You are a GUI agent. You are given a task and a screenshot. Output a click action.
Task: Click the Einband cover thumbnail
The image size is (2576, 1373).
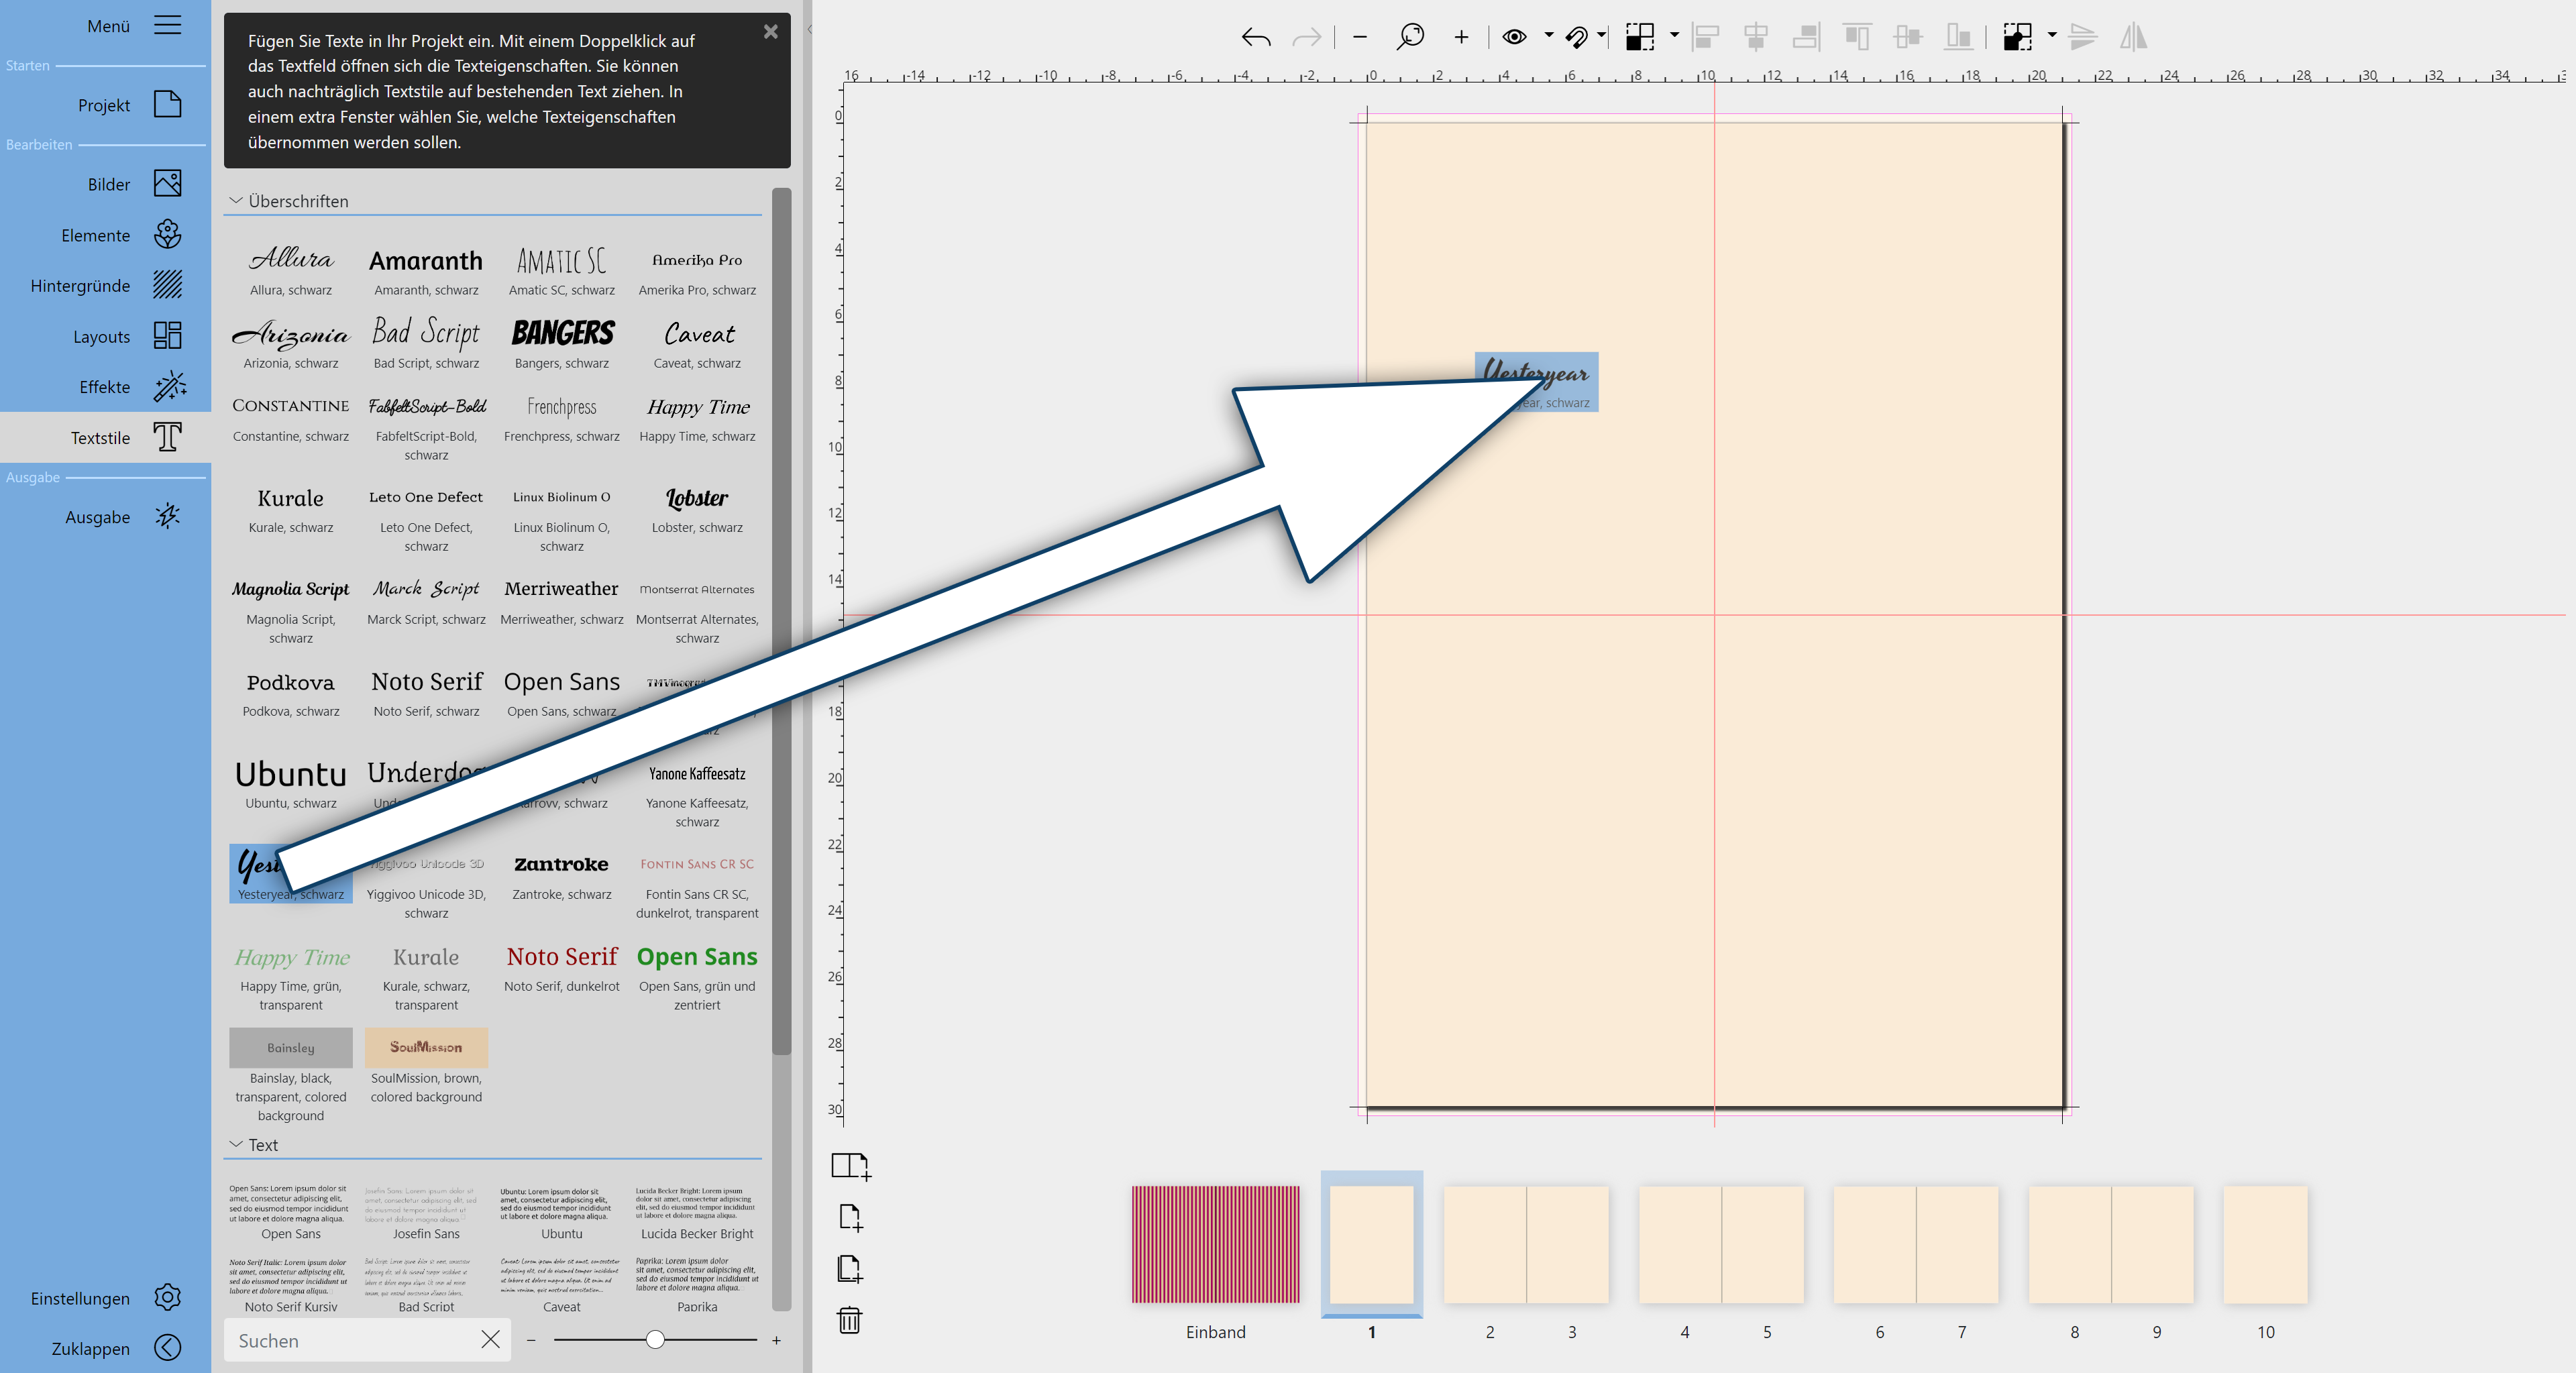(1215, 1244)
